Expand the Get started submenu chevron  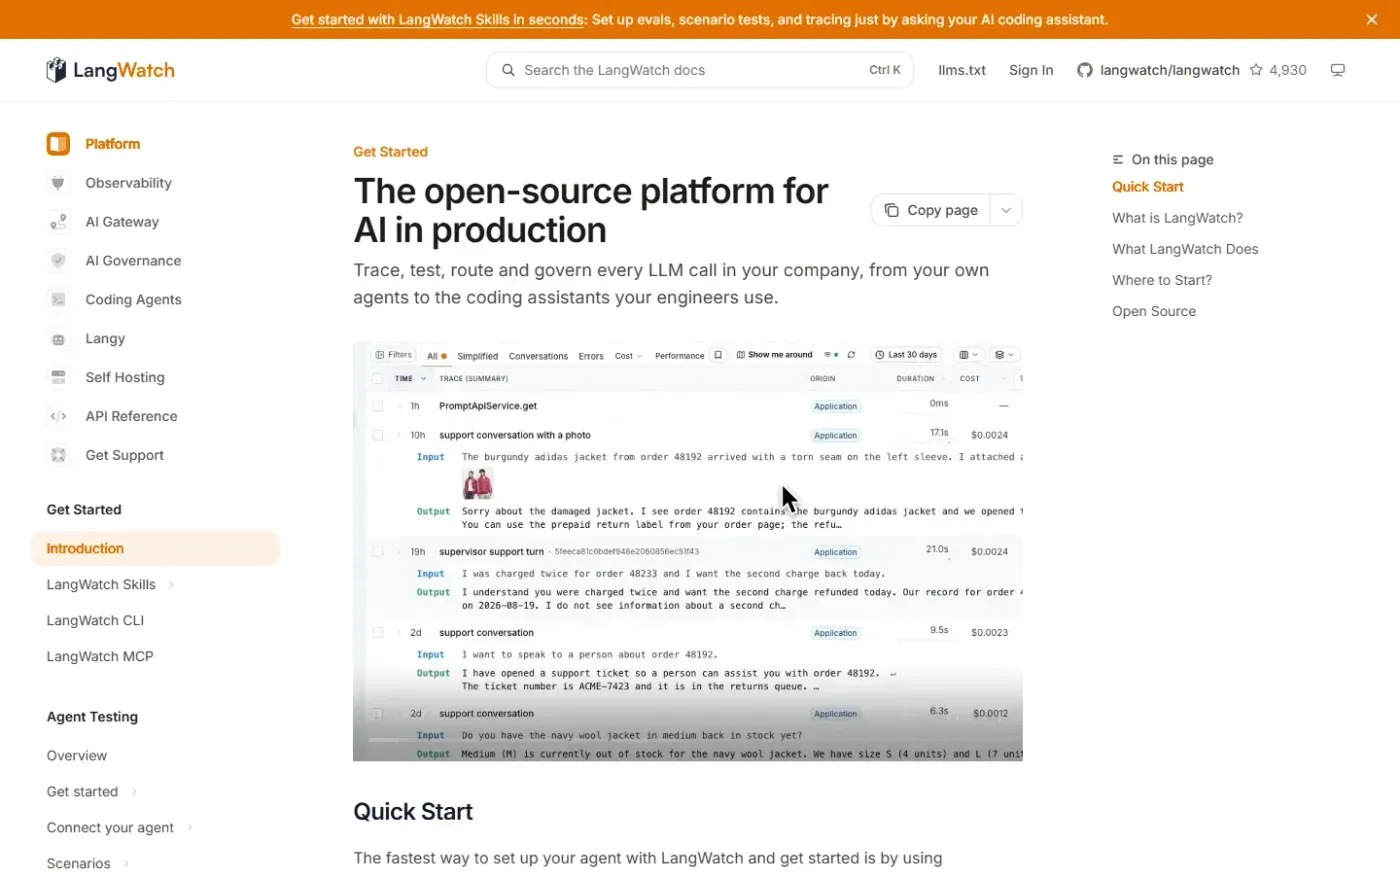(134, 791)
